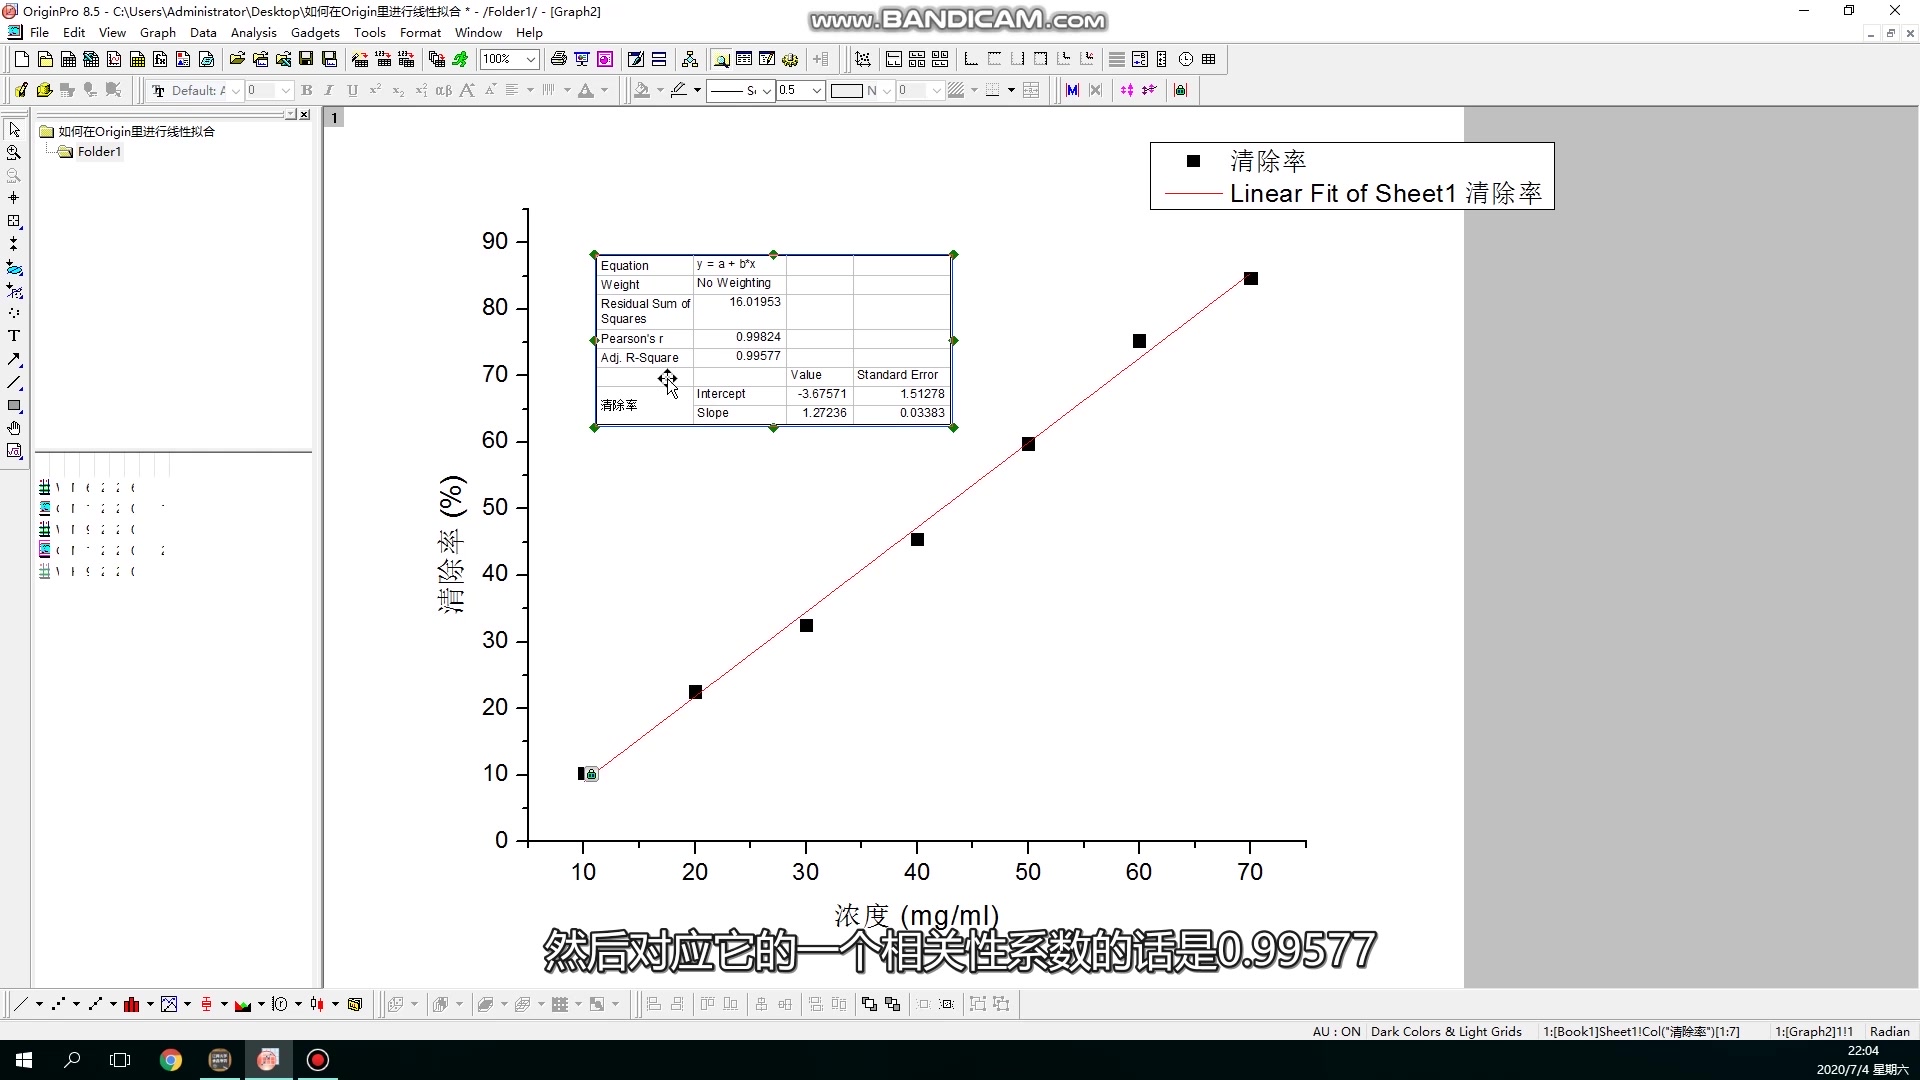Open the Analysis menu

click(253, 32)
